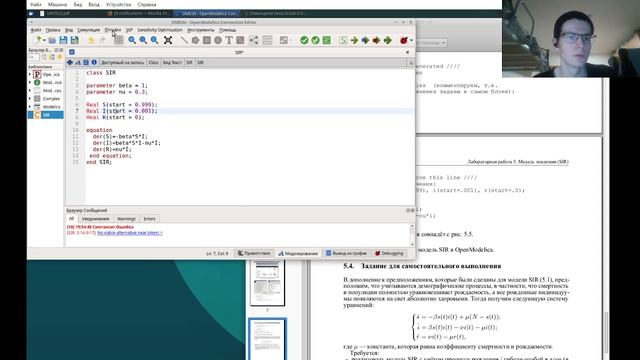Click the red debugger bug icon

coord(404,40)
